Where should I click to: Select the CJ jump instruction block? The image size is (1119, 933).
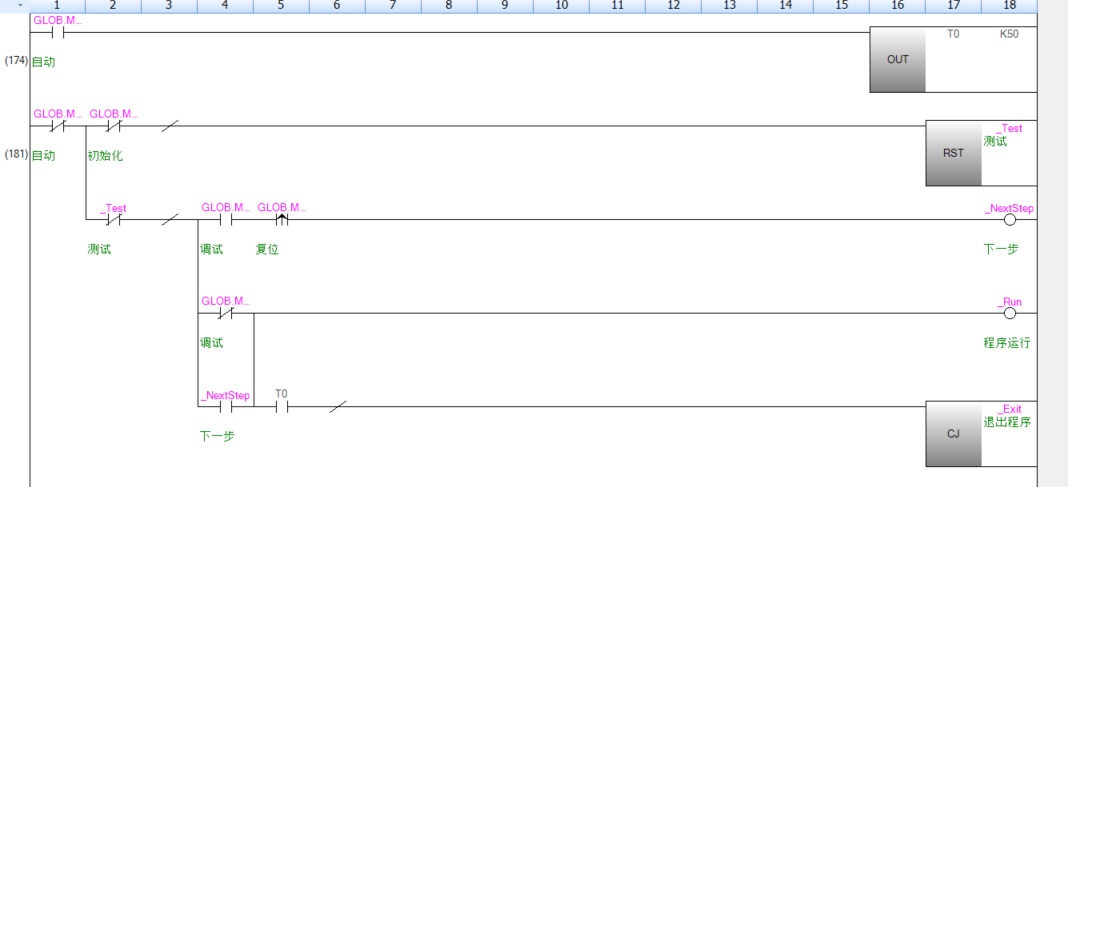pyautogui.click(x=953, y=434)
